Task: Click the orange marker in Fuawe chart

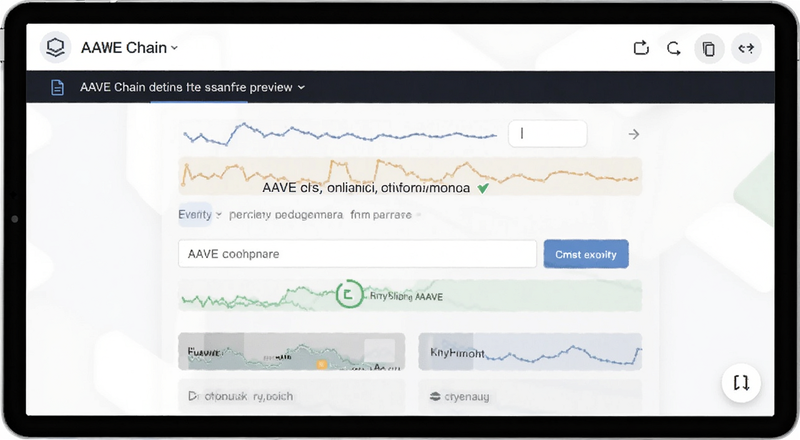Action: (321, 364)
